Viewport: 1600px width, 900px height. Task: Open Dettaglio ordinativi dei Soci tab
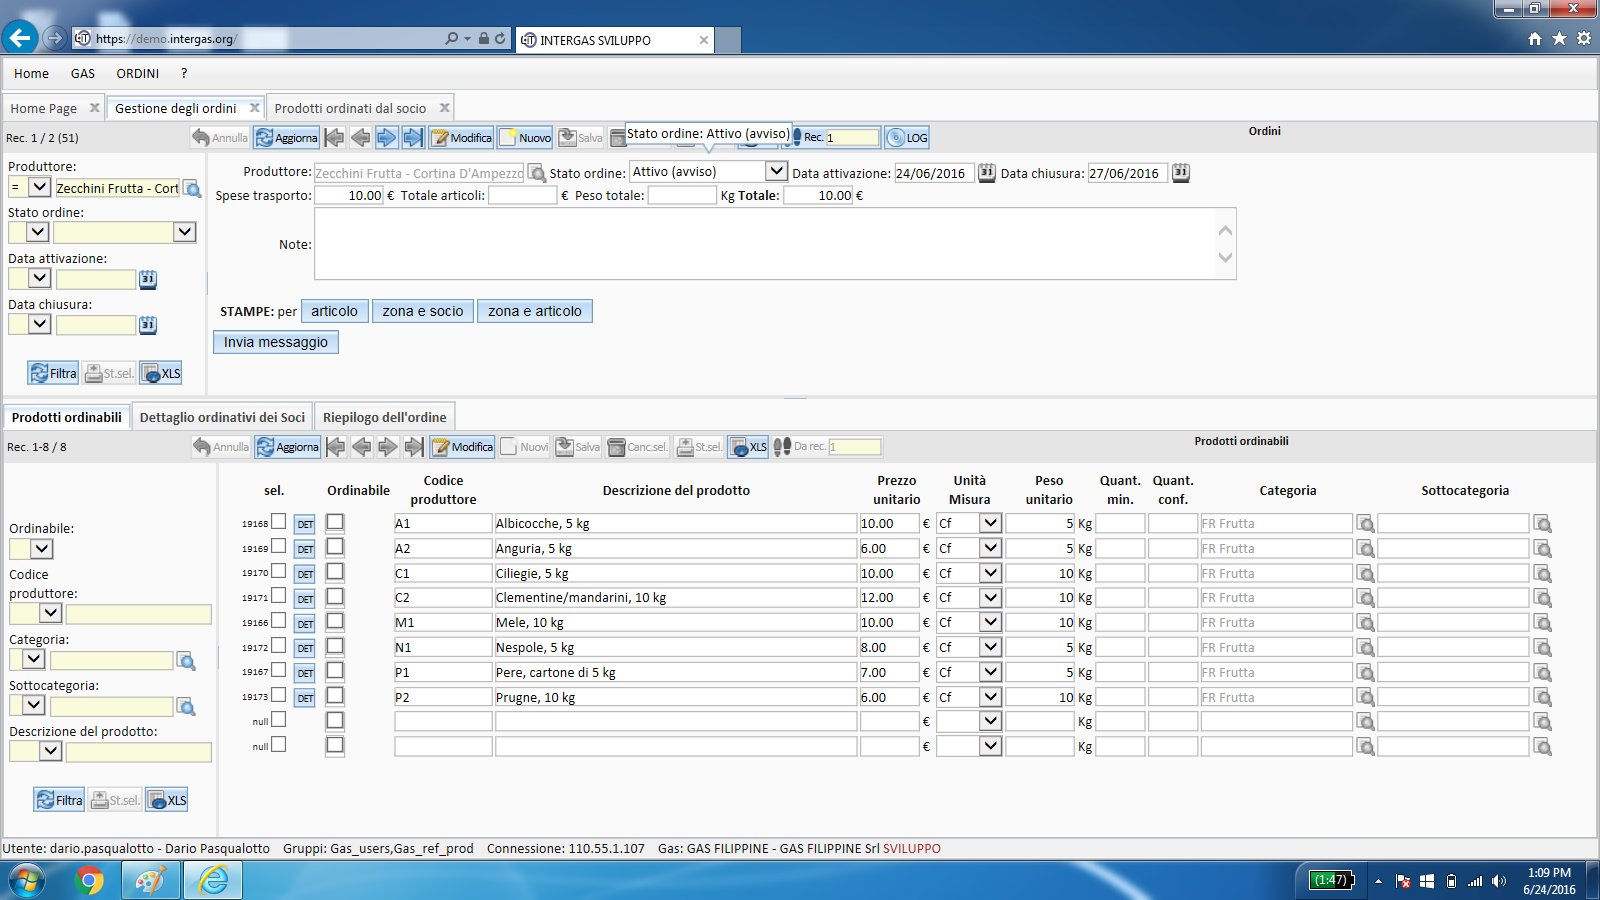[222, 417]
